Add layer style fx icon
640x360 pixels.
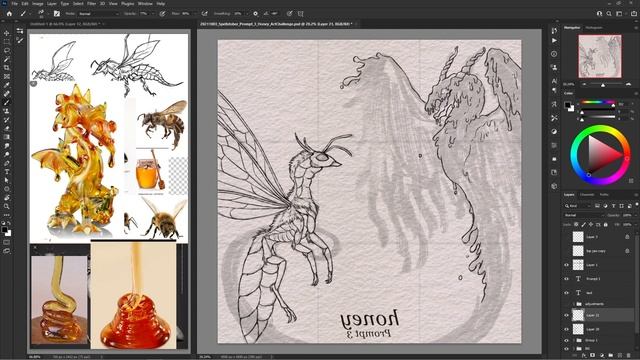tap(584, 356)
